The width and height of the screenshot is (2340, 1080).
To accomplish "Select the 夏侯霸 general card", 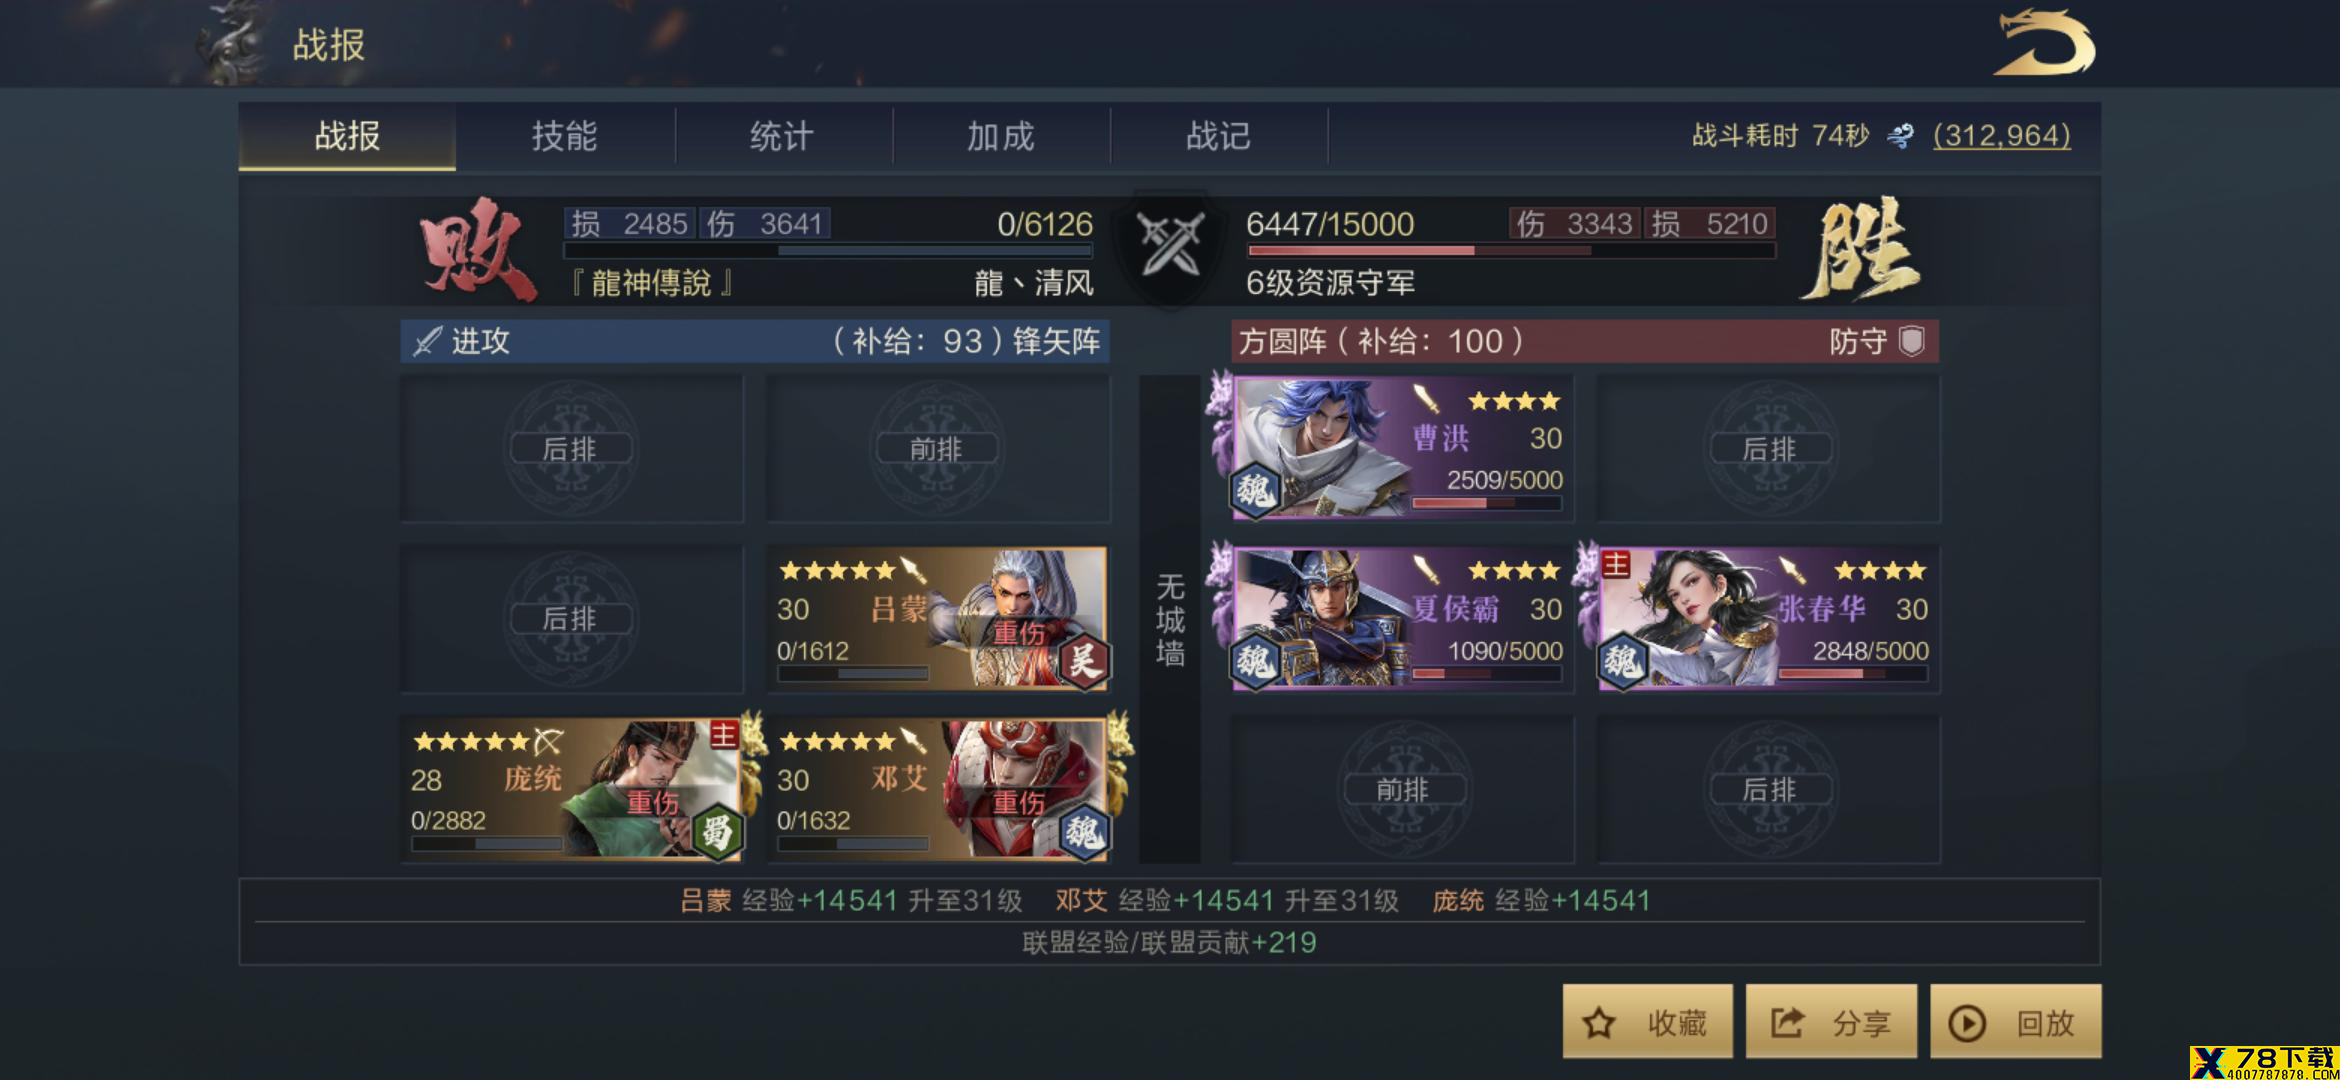I will pos(1403,619).
